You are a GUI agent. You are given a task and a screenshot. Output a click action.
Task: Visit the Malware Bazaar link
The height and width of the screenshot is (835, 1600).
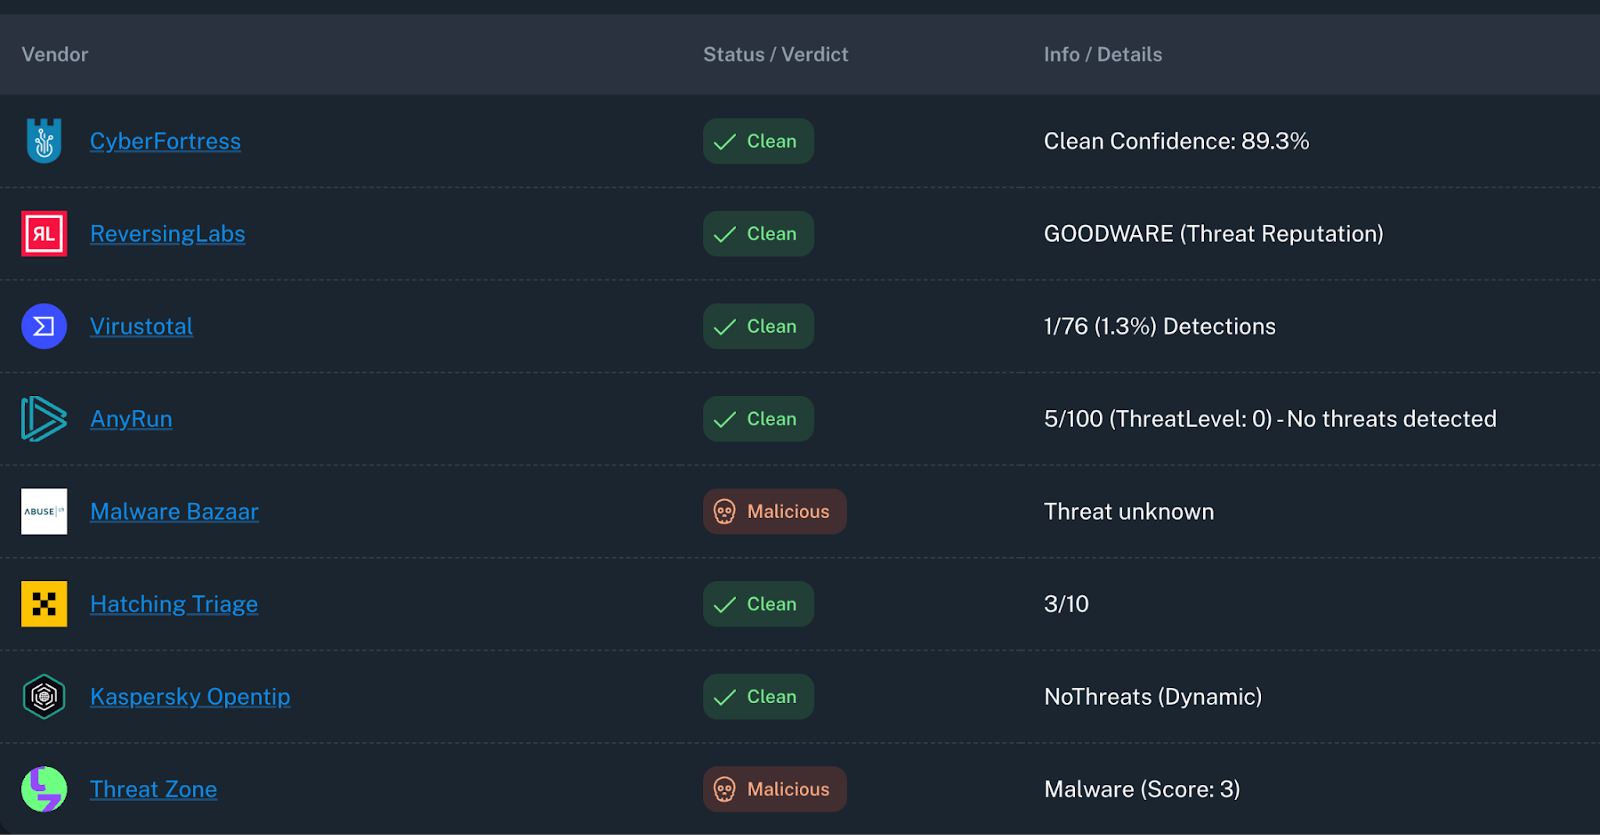[x=174, y=511]
